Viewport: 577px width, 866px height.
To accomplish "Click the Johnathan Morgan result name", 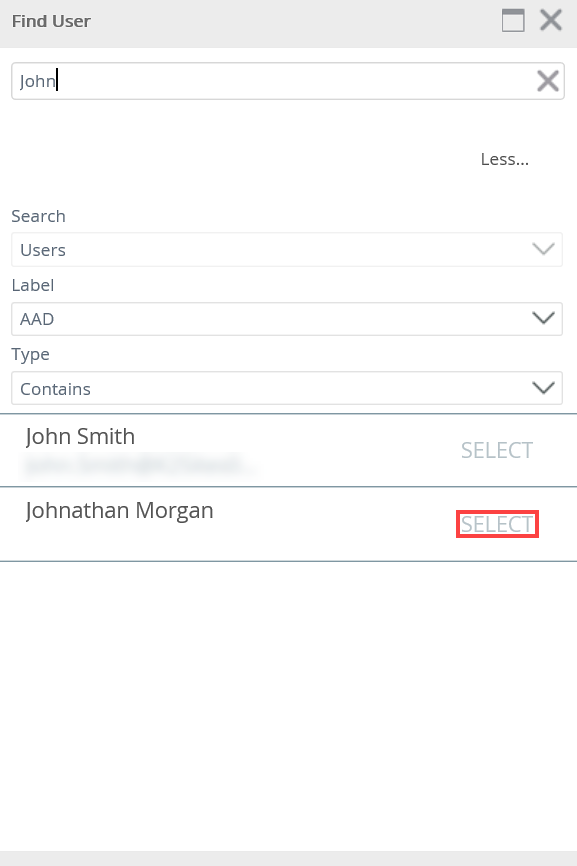I will point(119,510).
